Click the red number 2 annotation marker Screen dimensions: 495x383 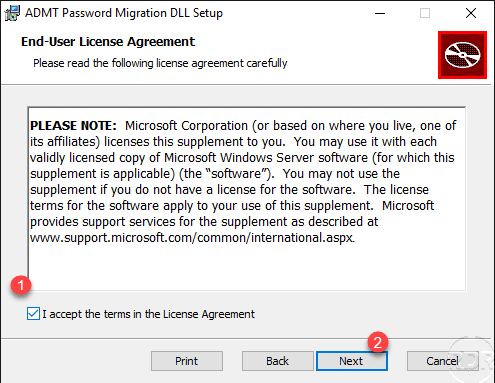[378, 342]
